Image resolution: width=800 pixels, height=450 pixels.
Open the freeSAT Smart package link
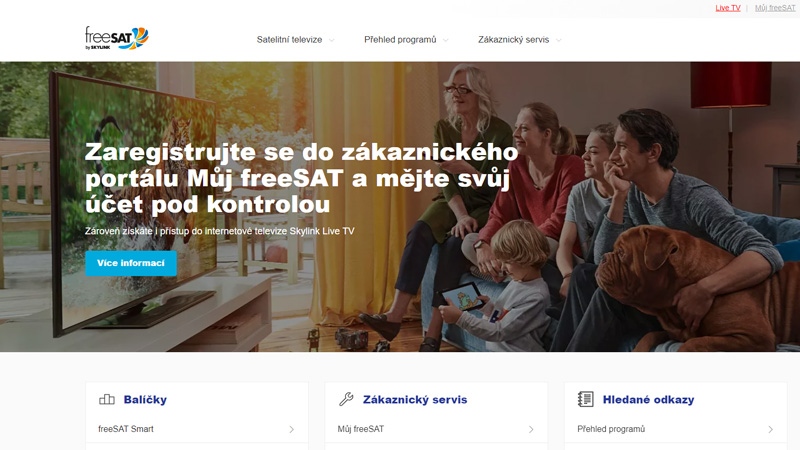[126, 429]
